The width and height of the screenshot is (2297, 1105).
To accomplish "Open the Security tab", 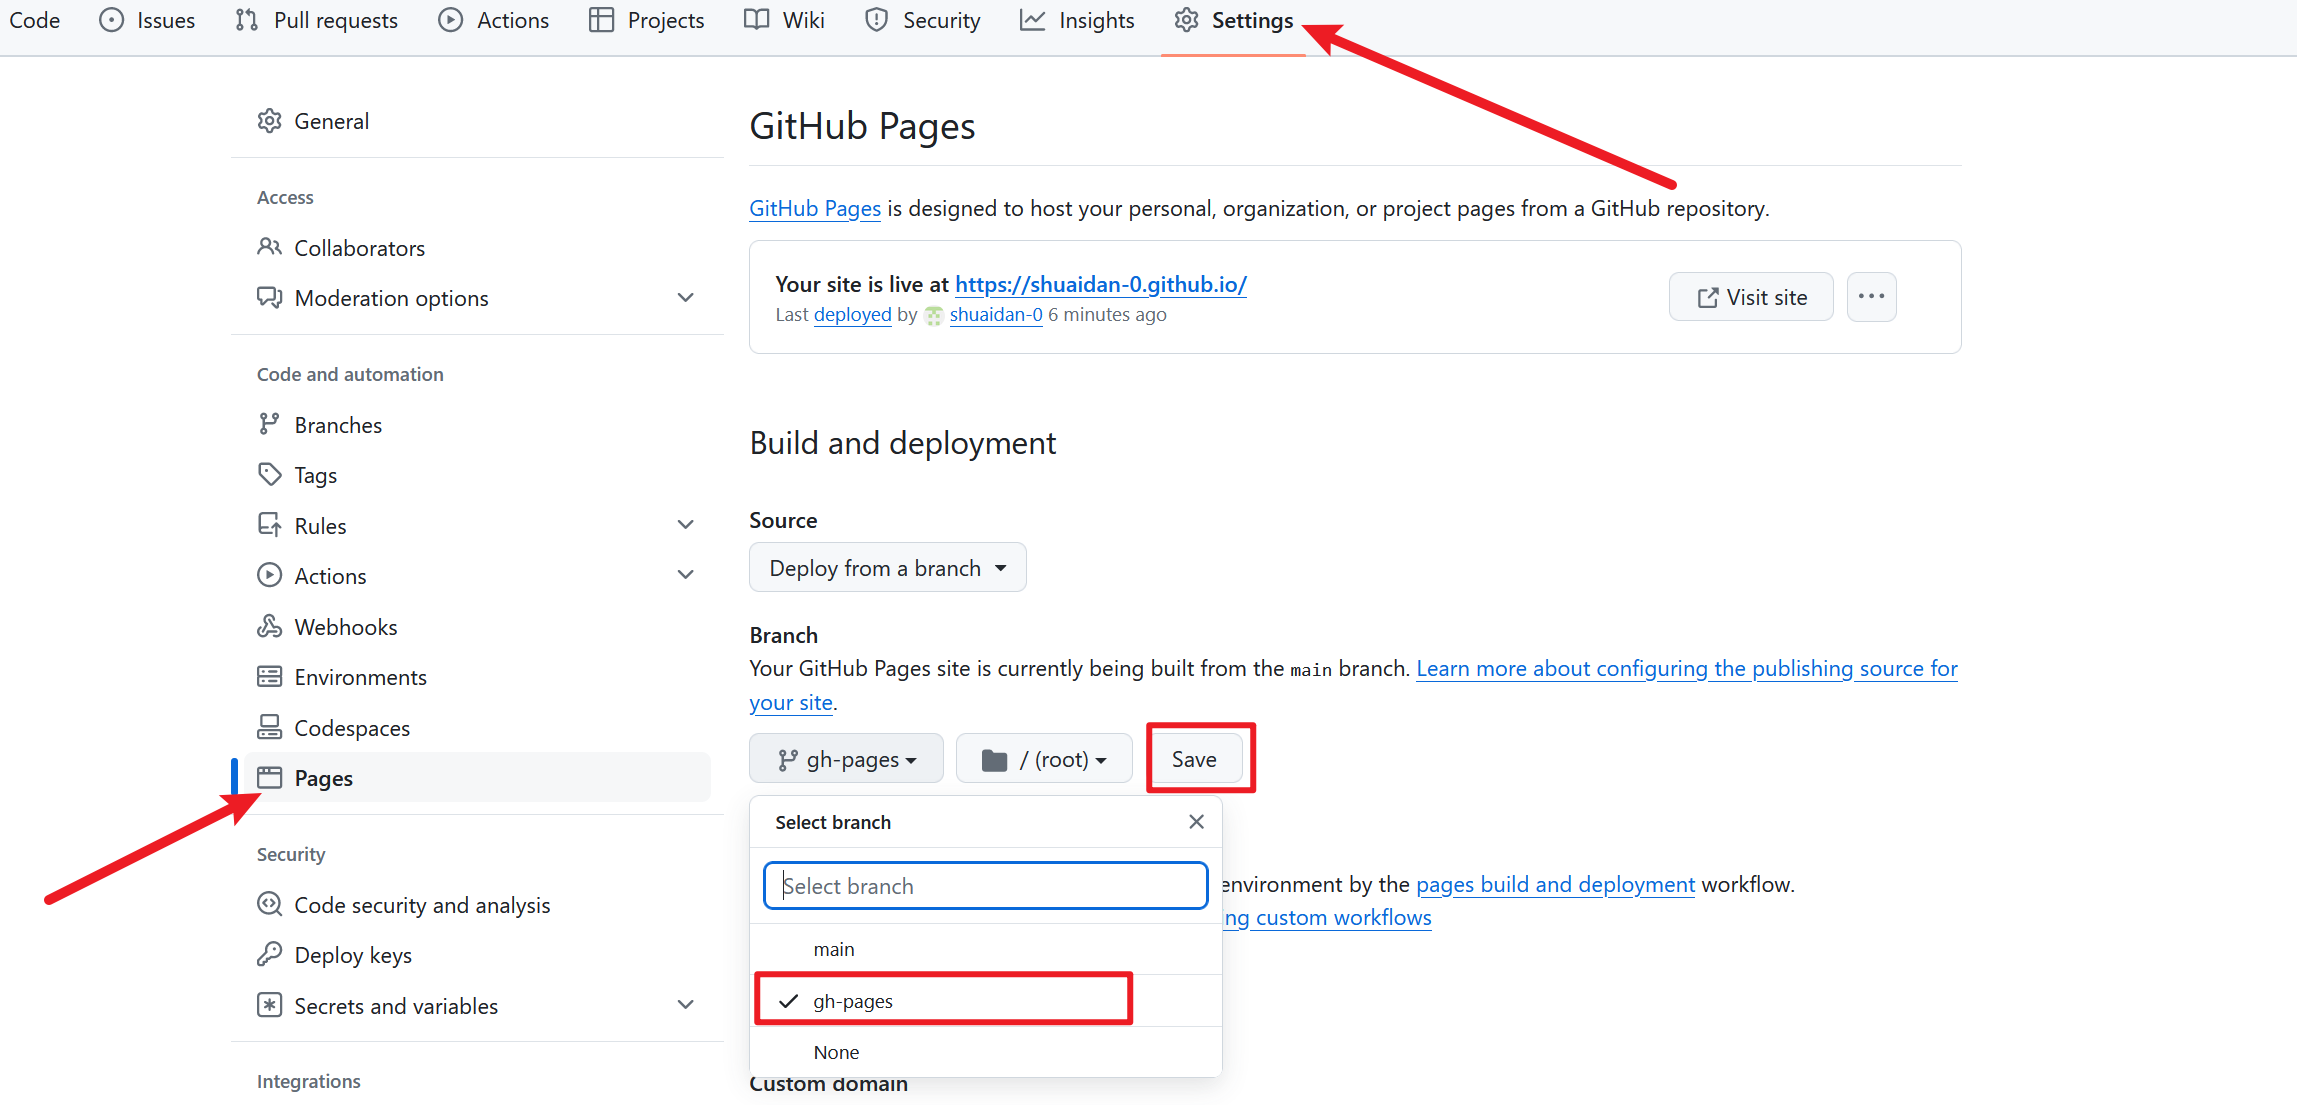I will (923, 21).
